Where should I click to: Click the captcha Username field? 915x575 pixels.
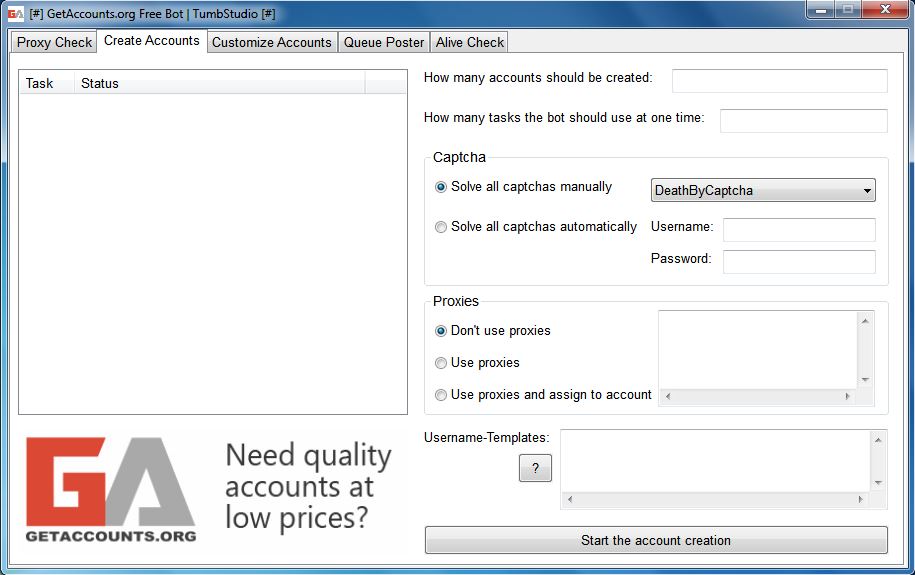(x=799, y=229)
